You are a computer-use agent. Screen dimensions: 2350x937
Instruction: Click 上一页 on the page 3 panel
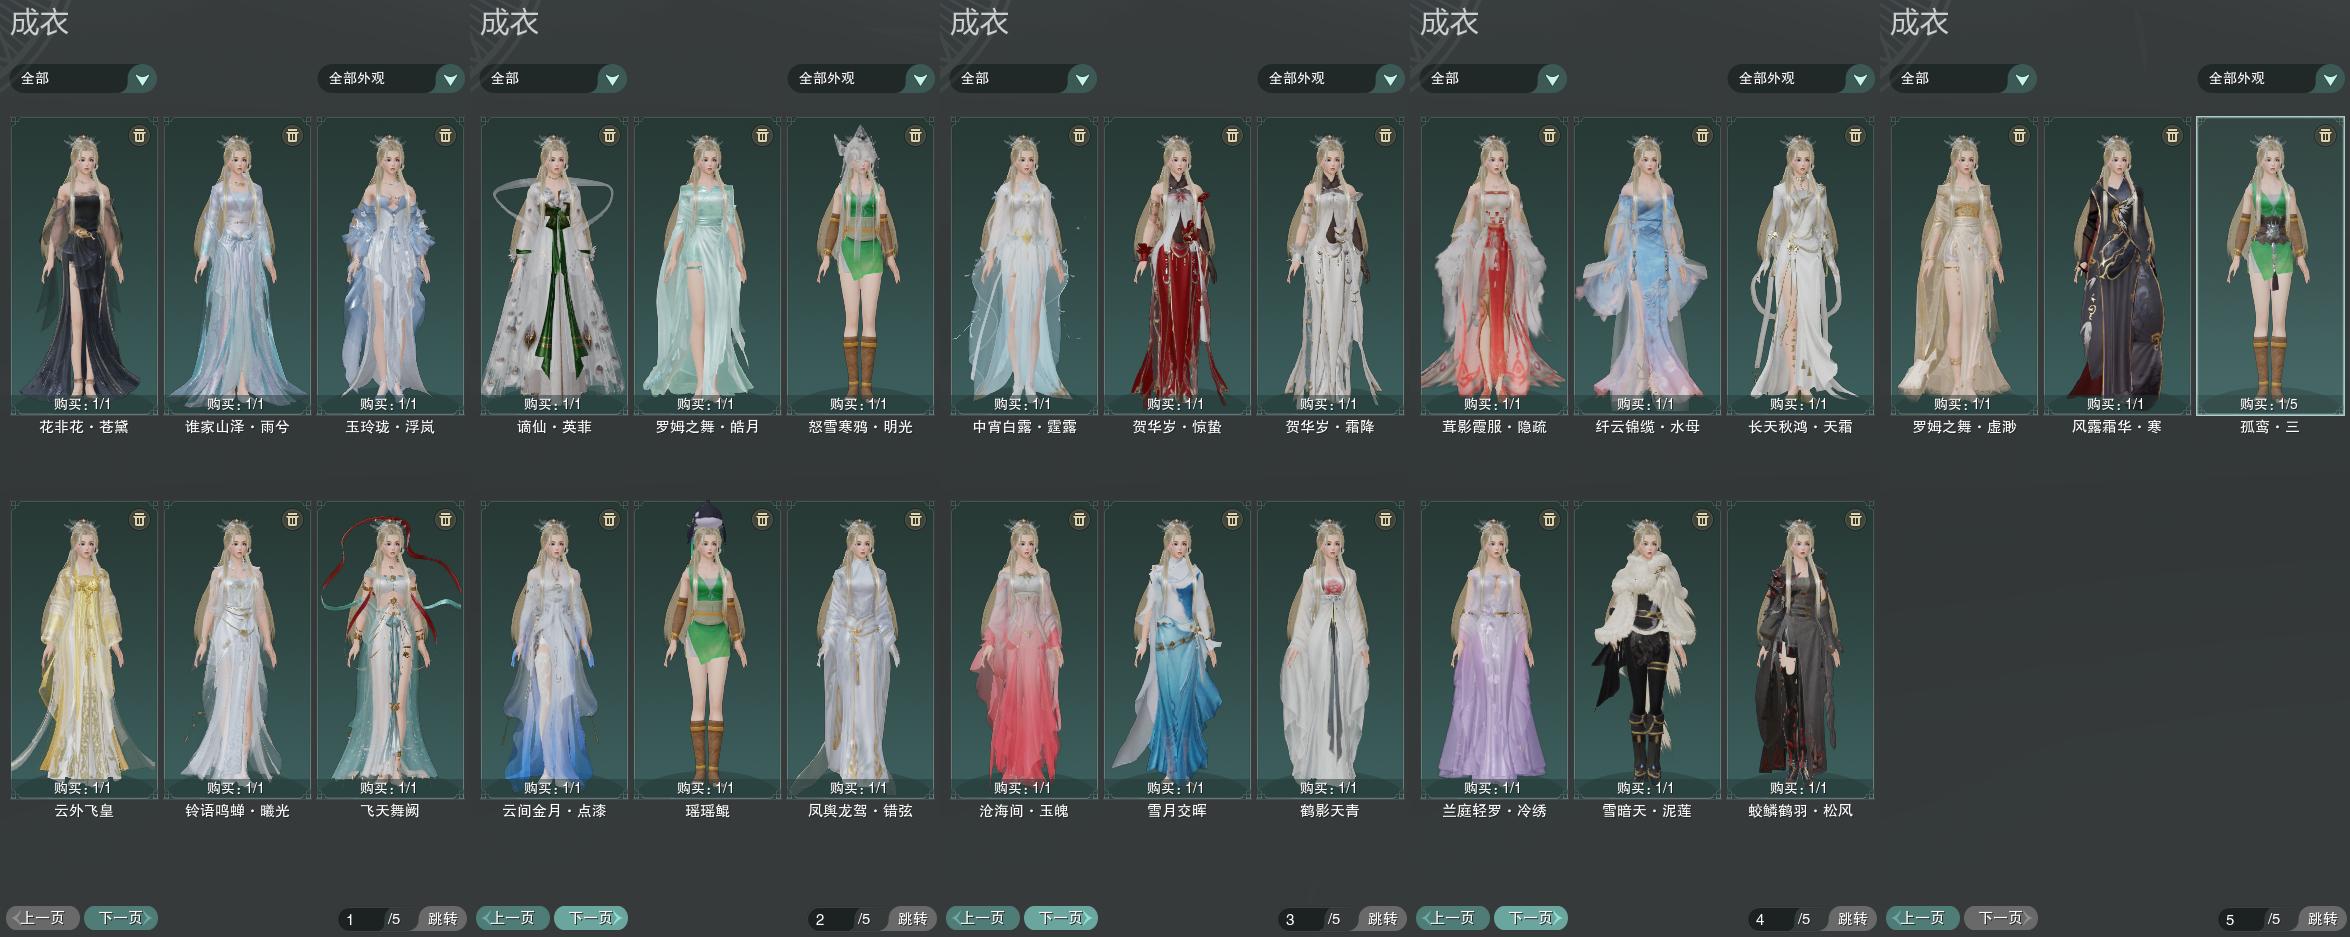tap(982, 917)
